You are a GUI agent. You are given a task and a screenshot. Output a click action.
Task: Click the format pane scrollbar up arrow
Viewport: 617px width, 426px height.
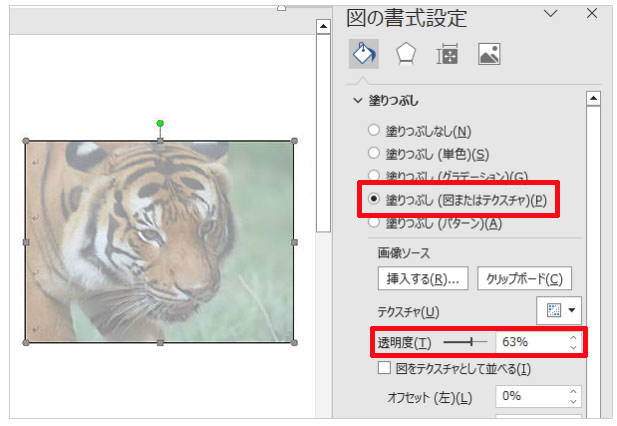tap(593, 98)
